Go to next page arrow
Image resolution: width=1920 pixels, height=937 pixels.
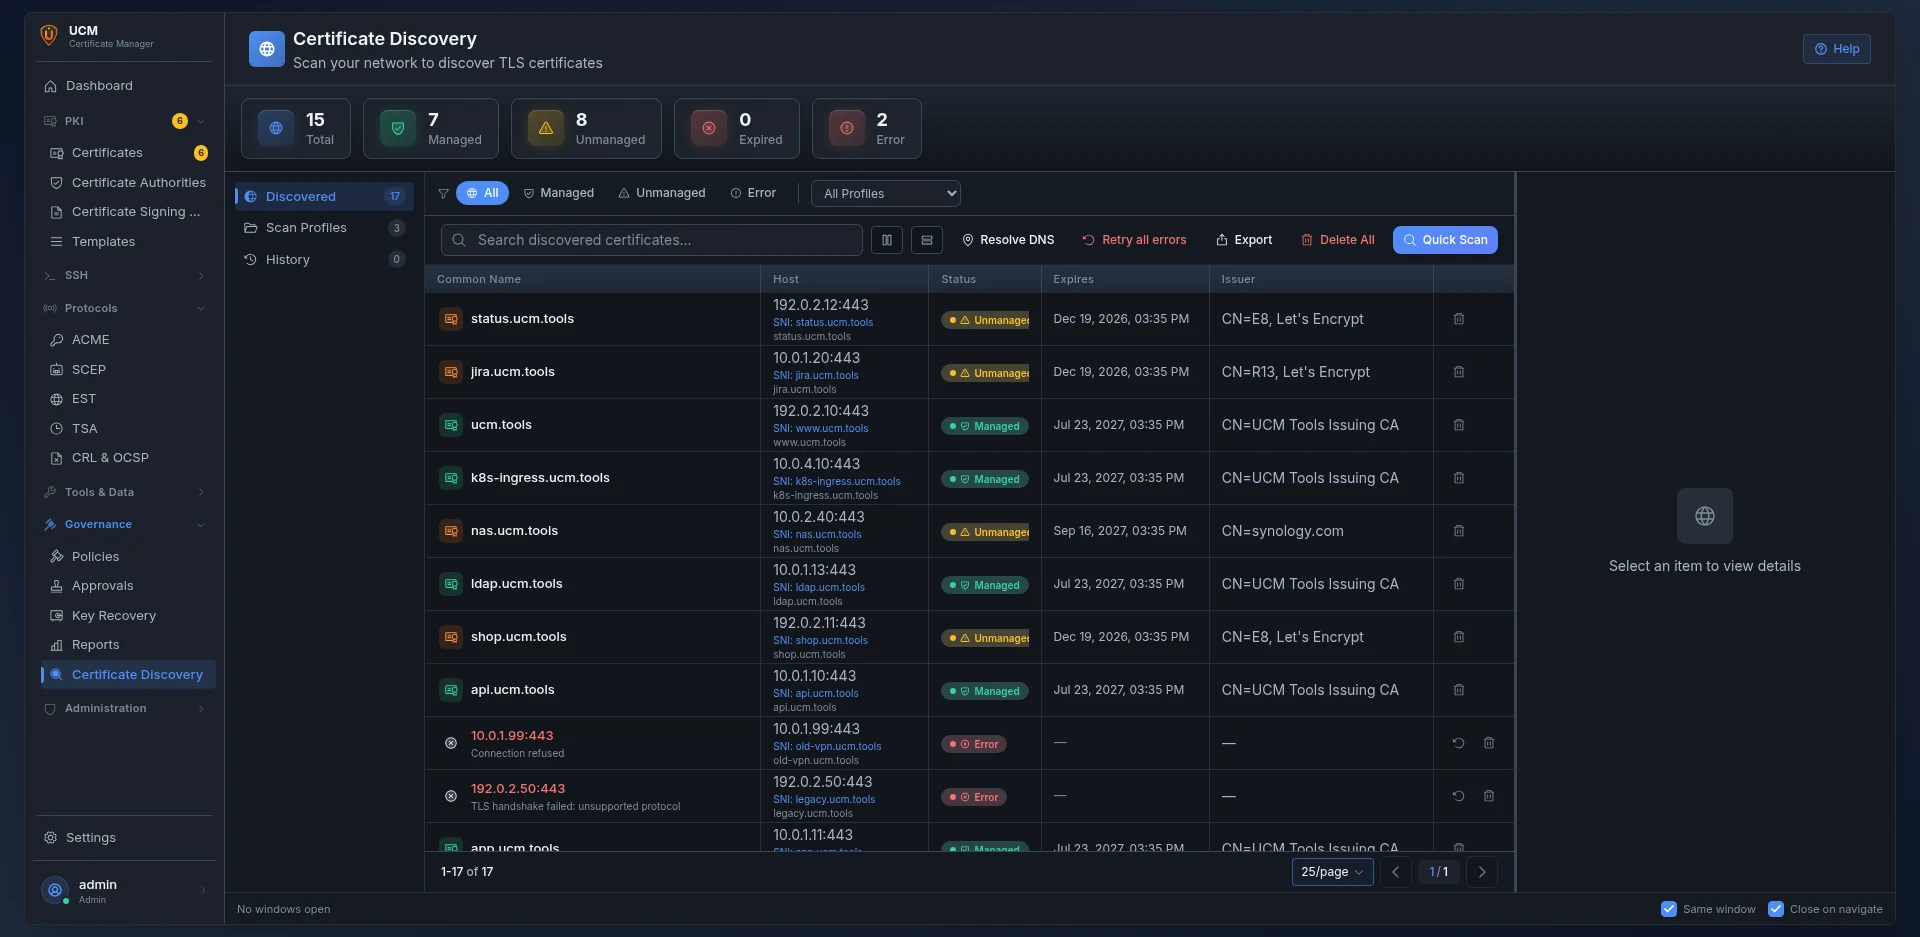(1482, 872)
